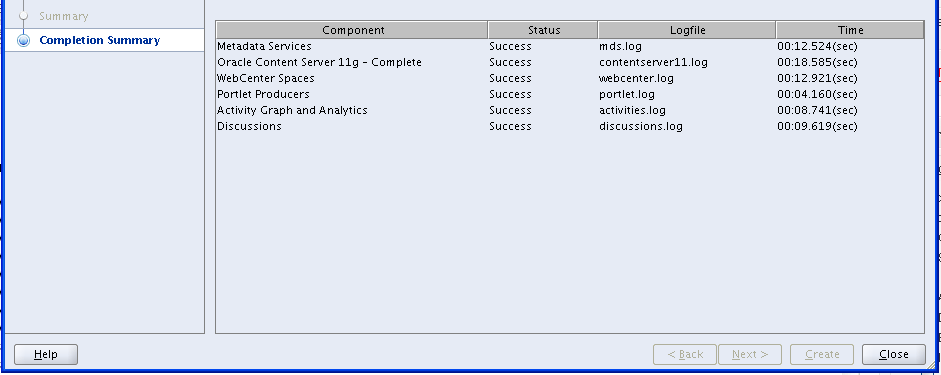The width and height of the screenshot is (941, 375).
Task: Click the Time column header
Action: 850,30
